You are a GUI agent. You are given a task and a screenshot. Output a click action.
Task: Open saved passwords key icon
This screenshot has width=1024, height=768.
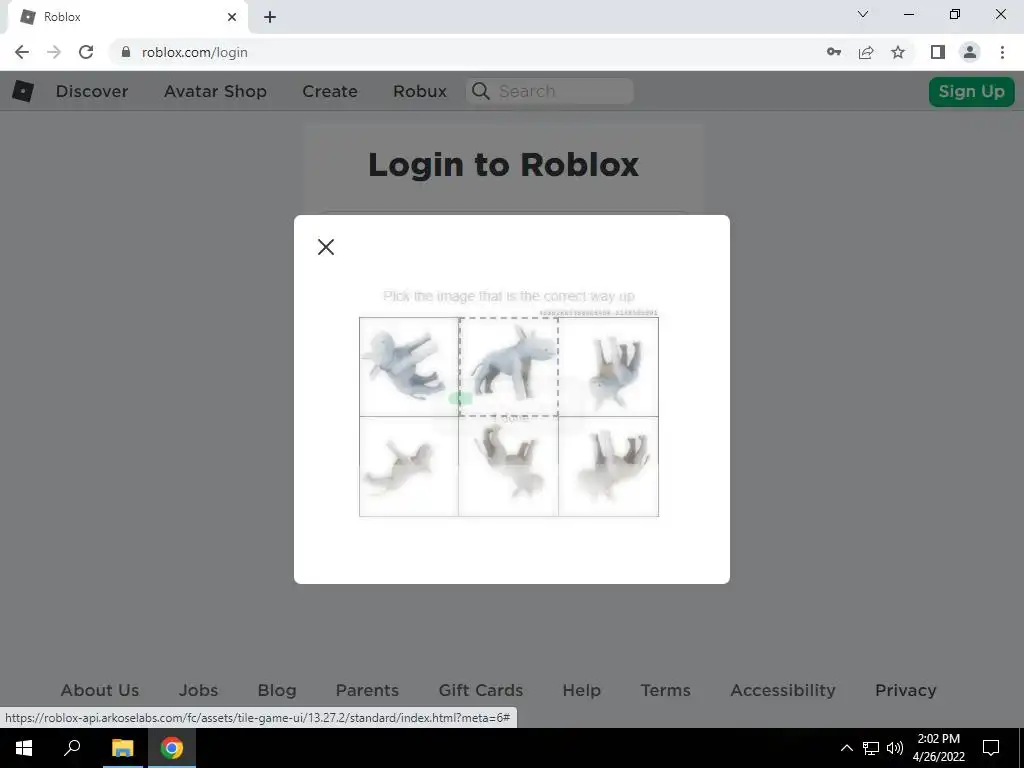pyautogui.click(x=834, y=52)
